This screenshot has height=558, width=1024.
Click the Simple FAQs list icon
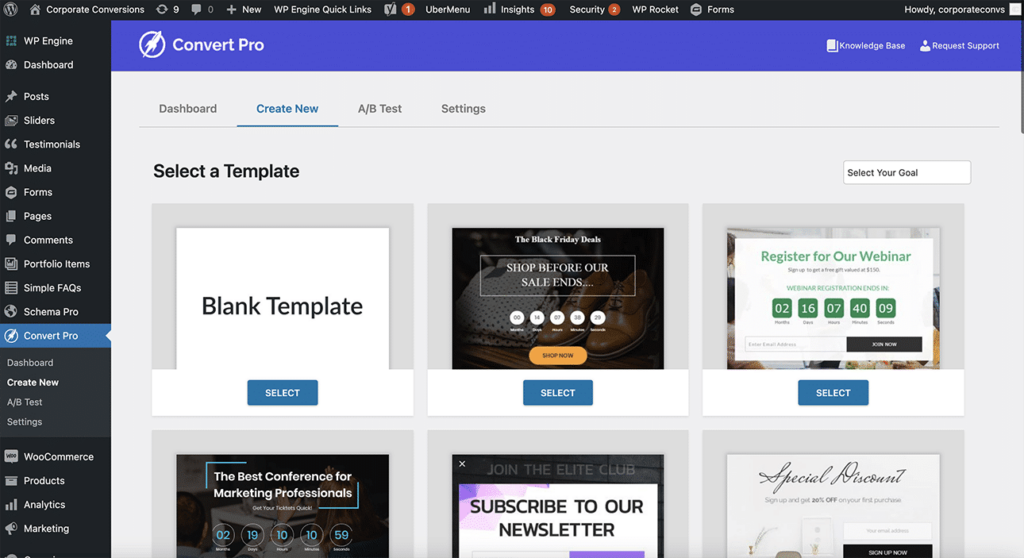click(11, 287)
